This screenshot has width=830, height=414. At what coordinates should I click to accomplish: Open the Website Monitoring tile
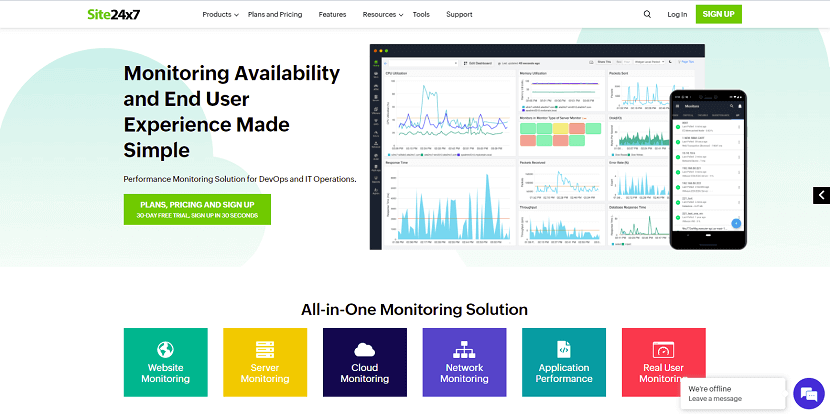[x=166, y=362]
